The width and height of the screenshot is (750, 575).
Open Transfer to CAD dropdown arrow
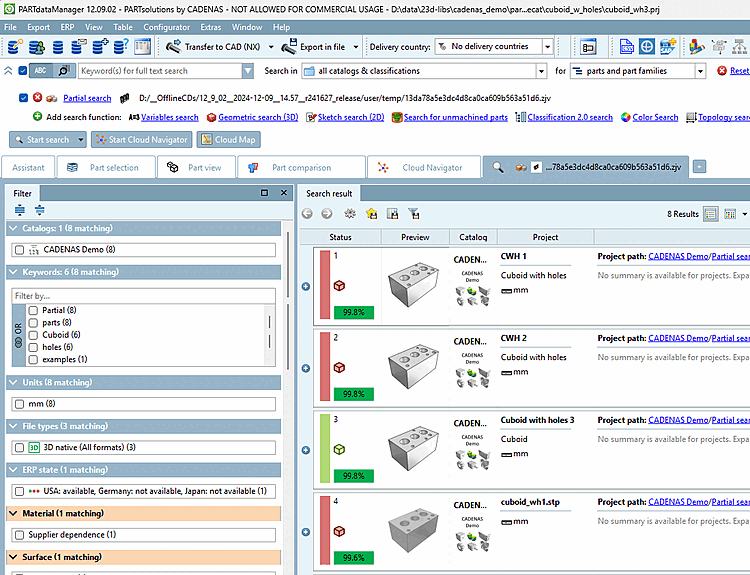(x=271, y=47)
